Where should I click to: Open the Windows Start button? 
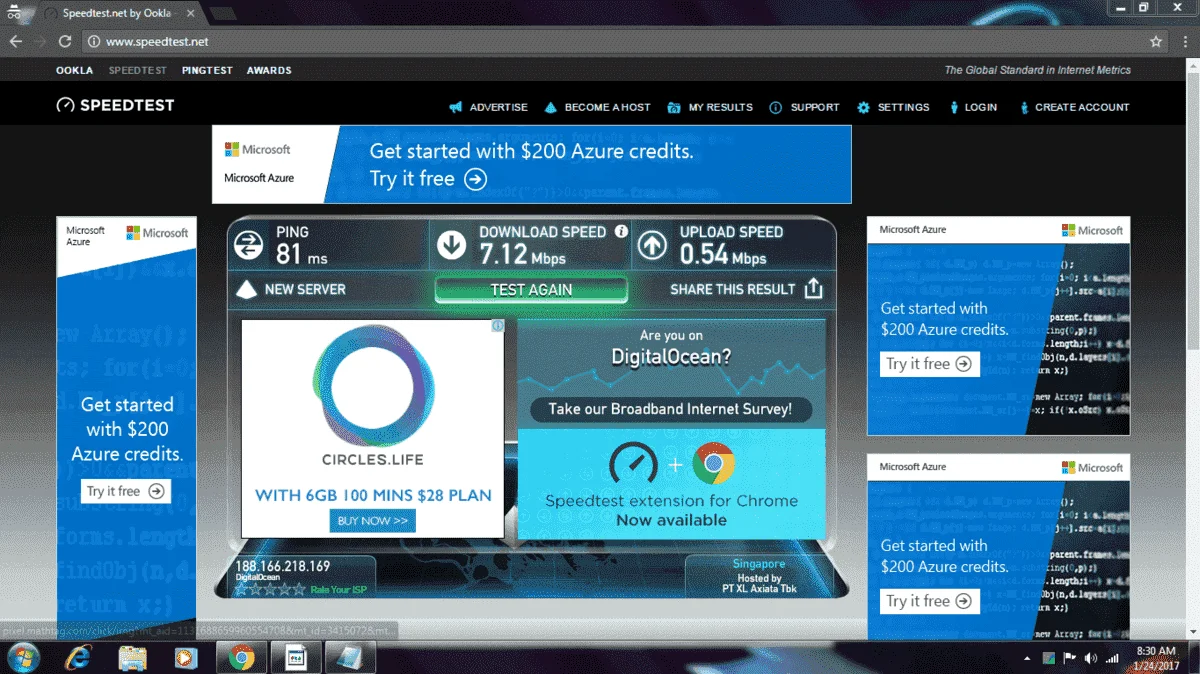[x=23, y=657]
